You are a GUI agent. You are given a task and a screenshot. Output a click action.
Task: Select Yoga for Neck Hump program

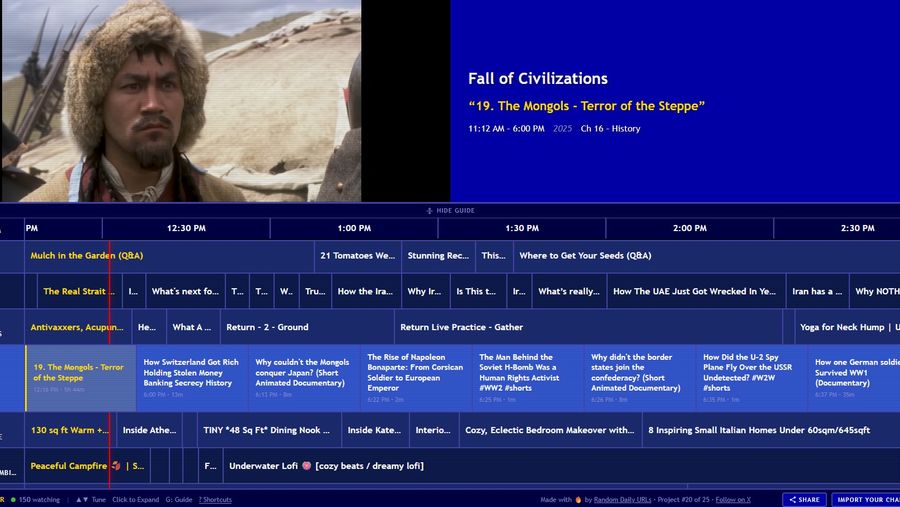pos(847,327)
